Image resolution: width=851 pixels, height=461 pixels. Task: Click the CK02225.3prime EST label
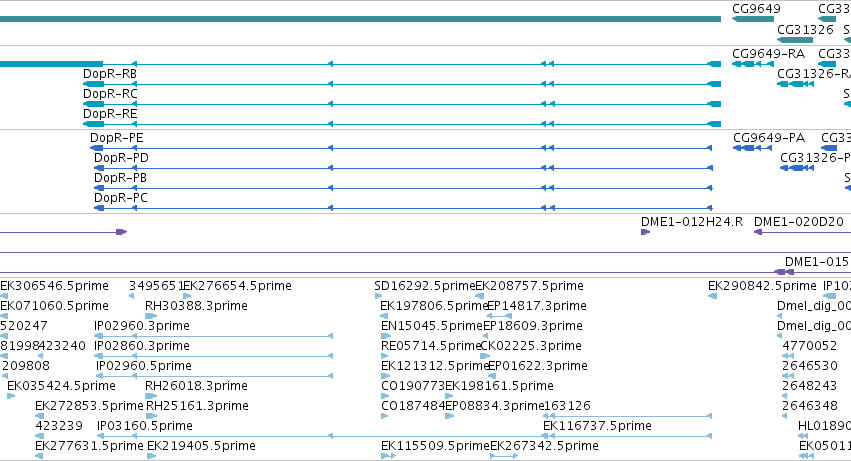point(531,346)
